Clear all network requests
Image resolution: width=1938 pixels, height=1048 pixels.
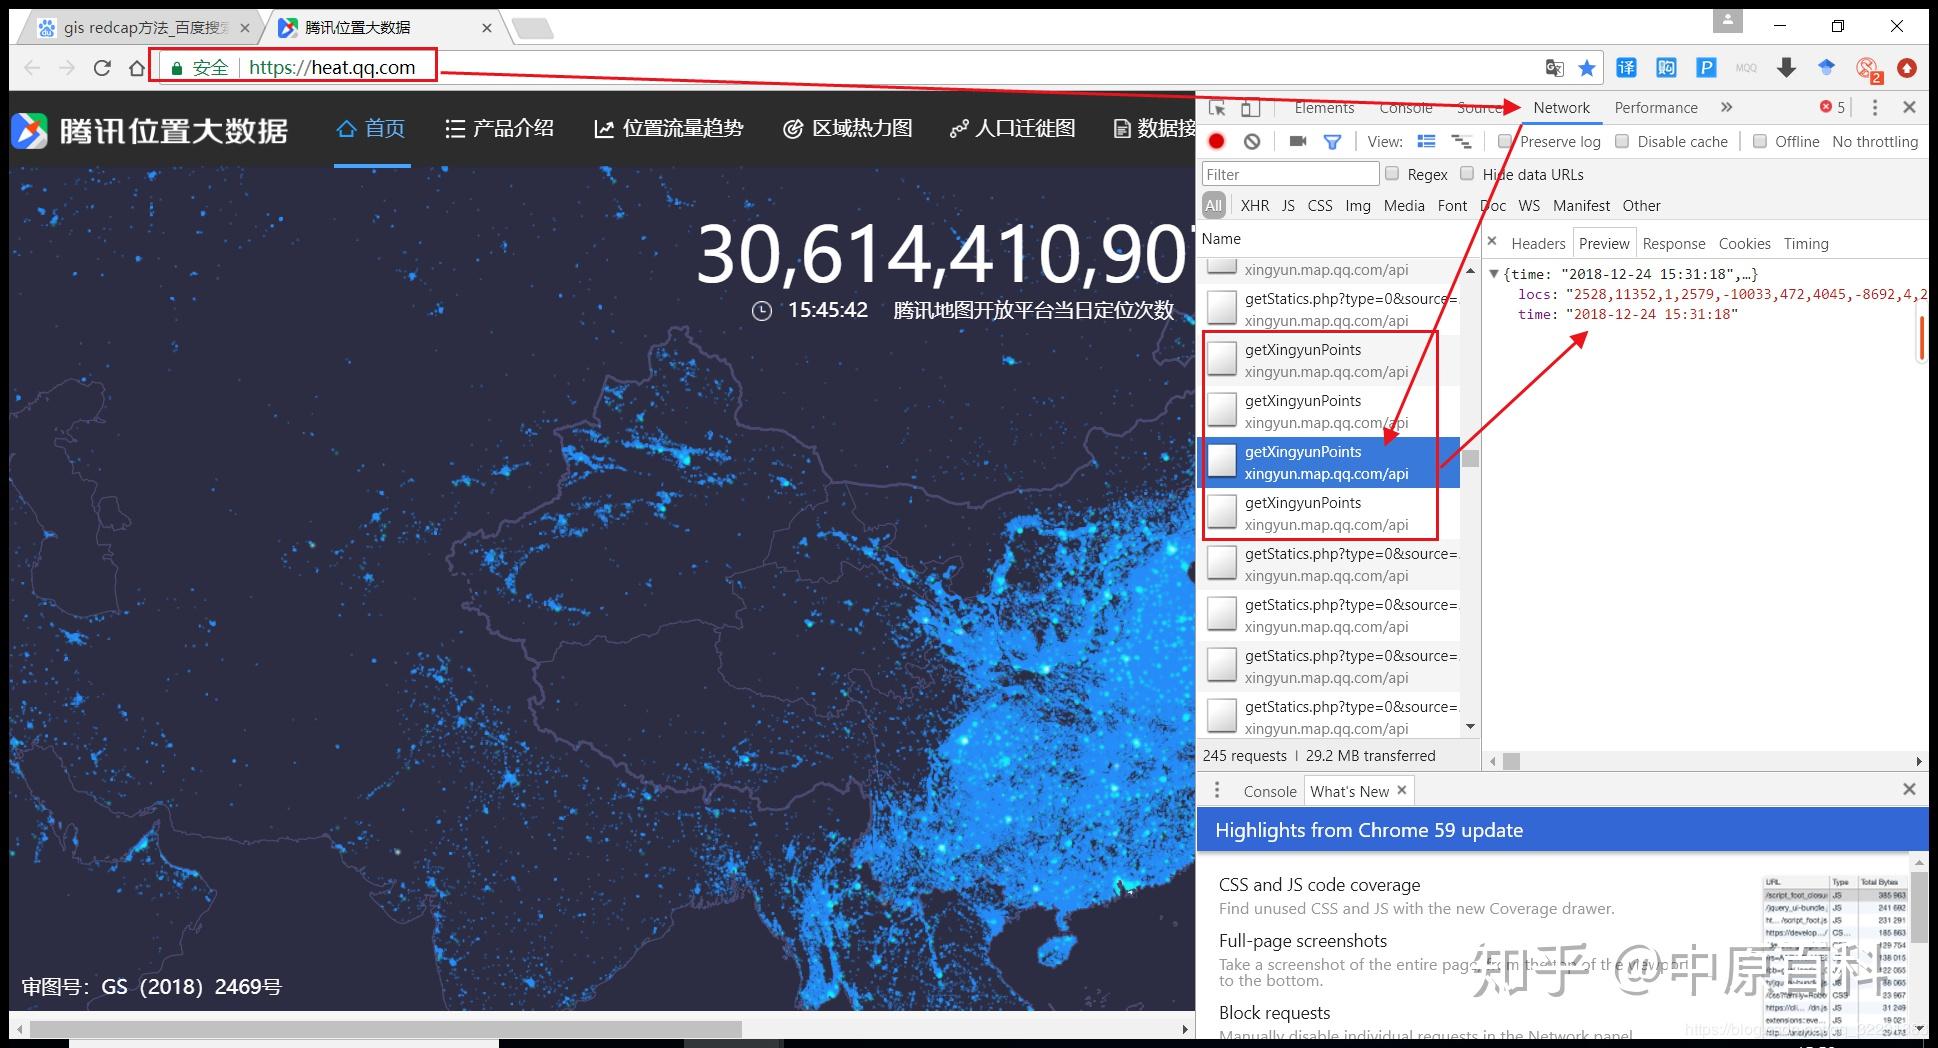click(x=1252, y=142)
